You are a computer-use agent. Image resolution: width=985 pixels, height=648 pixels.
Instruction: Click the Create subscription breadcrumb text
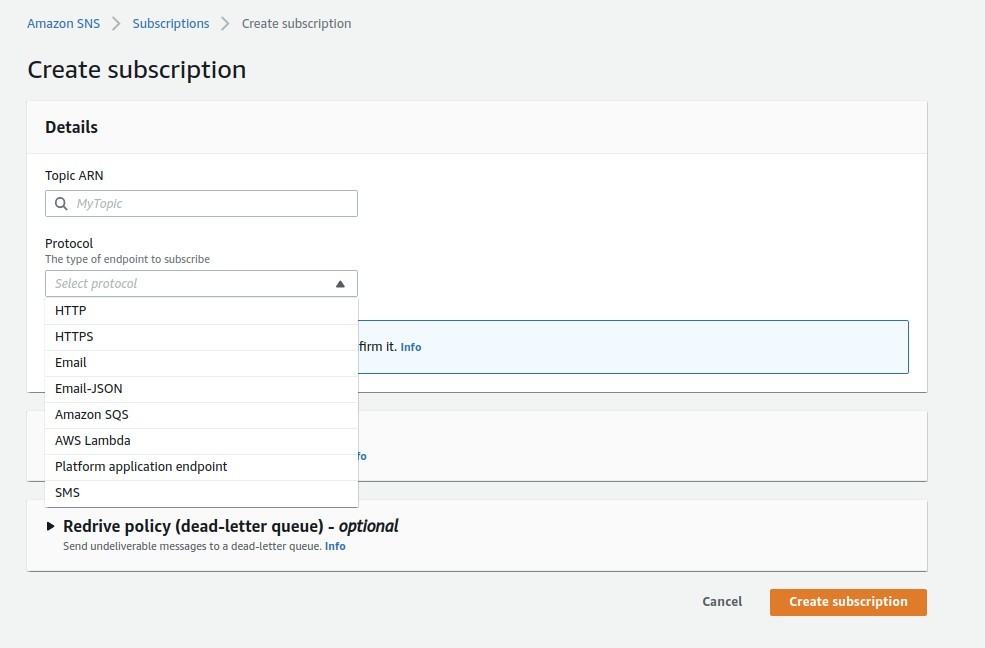pos(297,24)
